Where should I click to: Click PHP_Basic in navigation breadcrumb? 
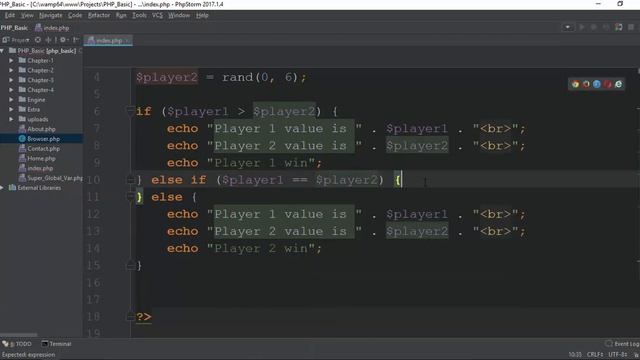coord(14,28)
